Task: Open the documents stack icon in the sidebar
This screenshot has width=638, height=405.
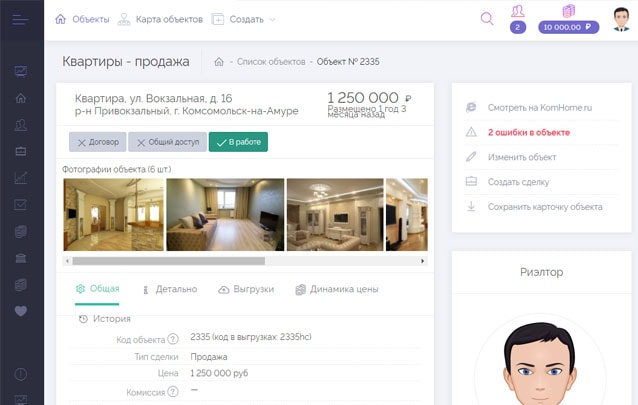Action: click(21, 232)
